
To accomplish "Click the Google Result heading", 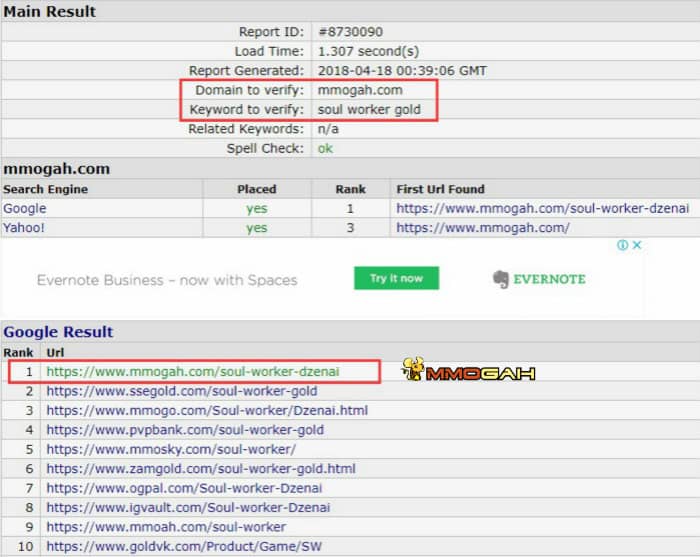I will (58, 332).
